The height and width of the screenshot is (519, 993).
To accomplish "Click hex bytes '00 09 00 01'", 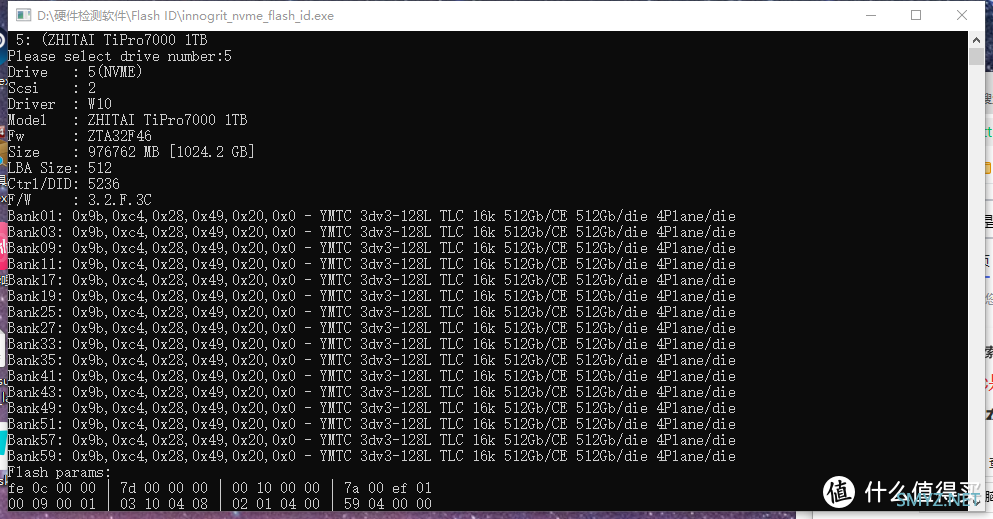I will pos(52,504).
